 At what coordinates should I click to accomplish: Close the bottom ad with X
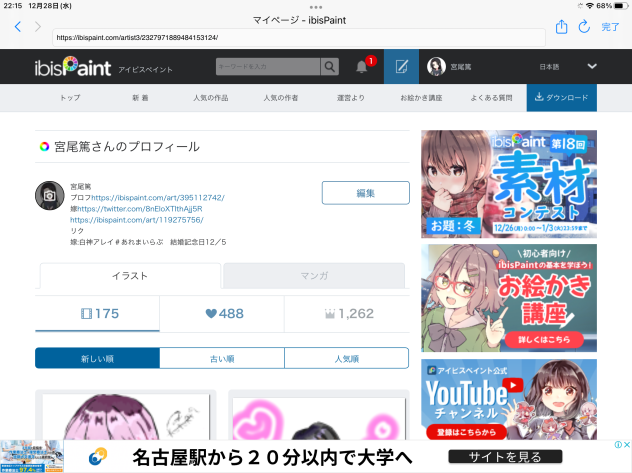[x=627, y=444]
